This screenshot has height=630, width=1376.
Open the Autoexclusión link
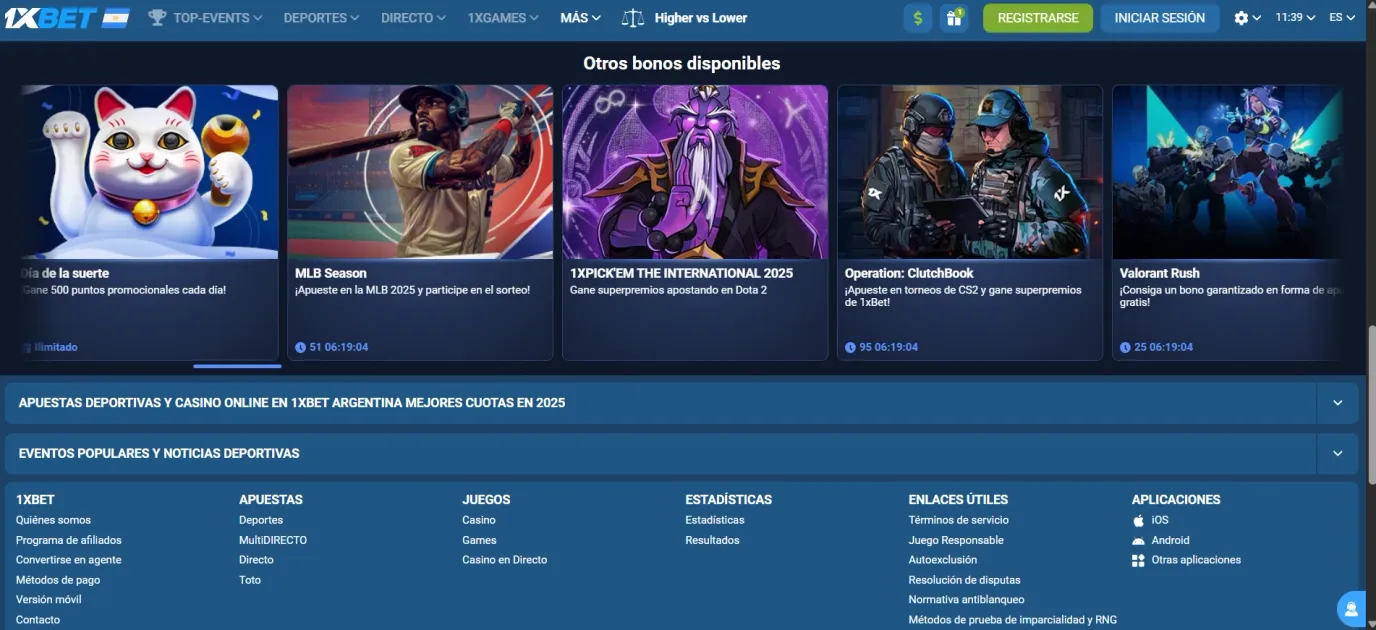click(x=943, y=560)
